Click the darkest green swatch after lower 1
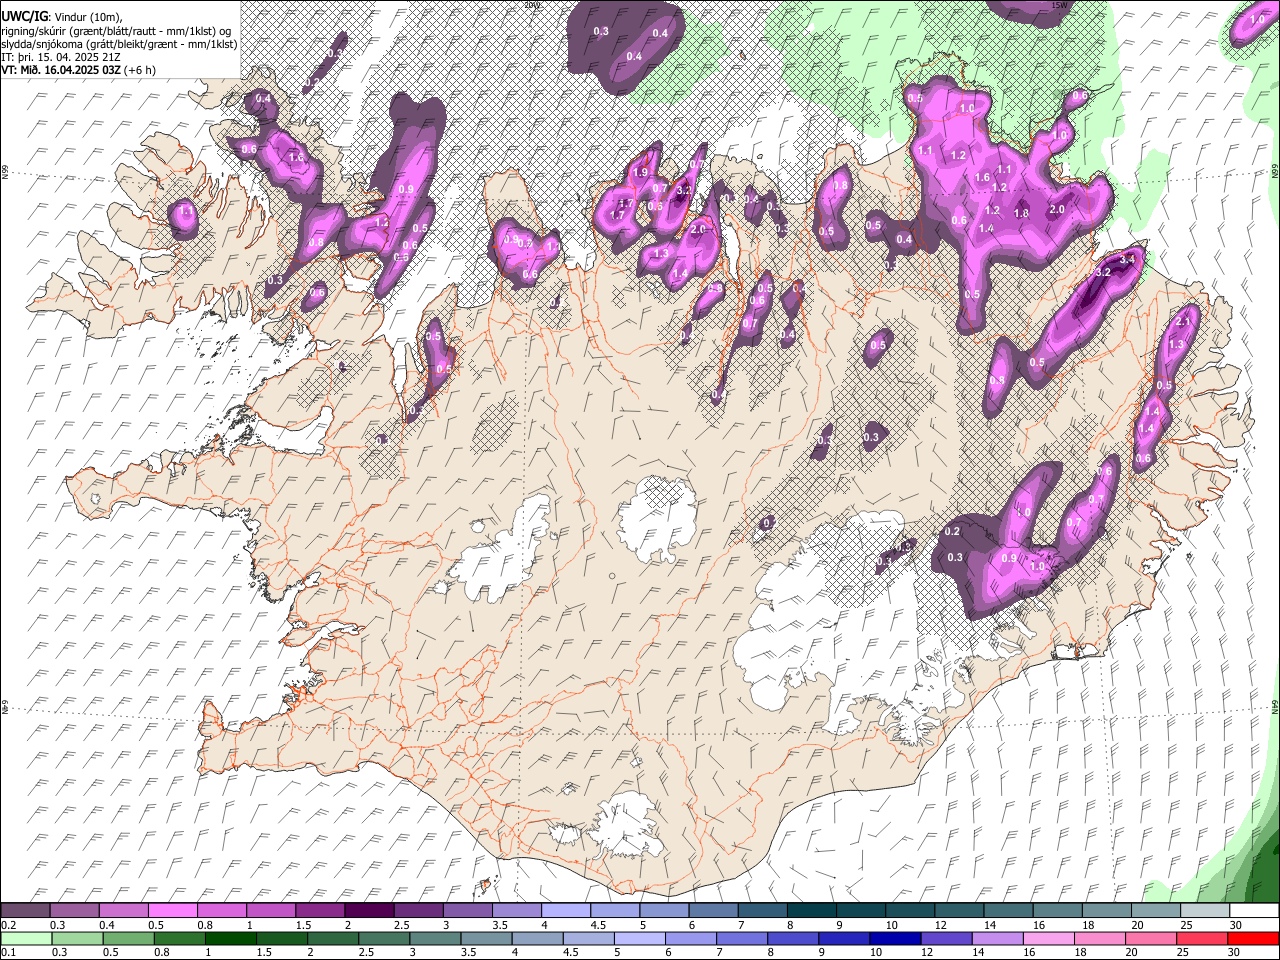This screenshot has height=960, width=1280. tap(230, 938)
